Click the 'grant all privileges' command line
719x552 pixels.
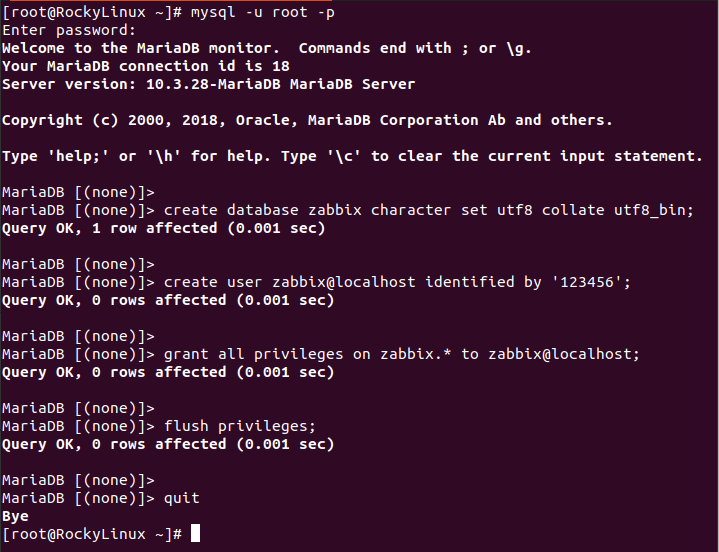pyautogui.click(x=321, y=354)
